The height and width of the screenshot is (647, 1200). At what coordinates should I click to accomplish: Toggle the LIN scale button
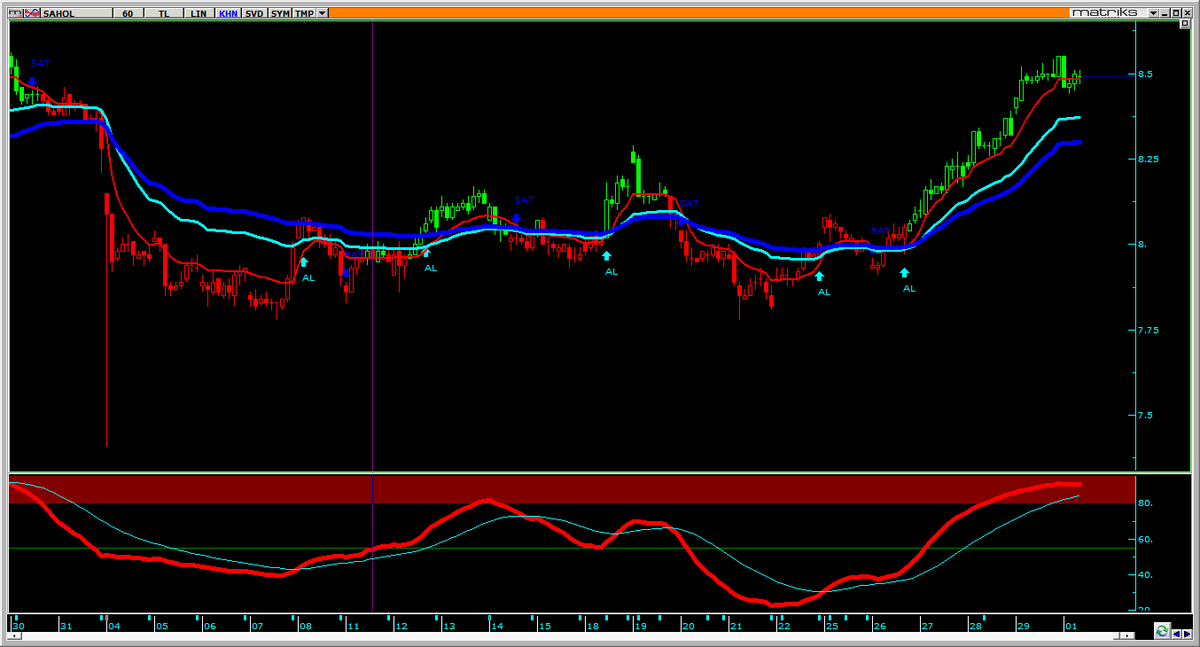[x=199, y=13]
